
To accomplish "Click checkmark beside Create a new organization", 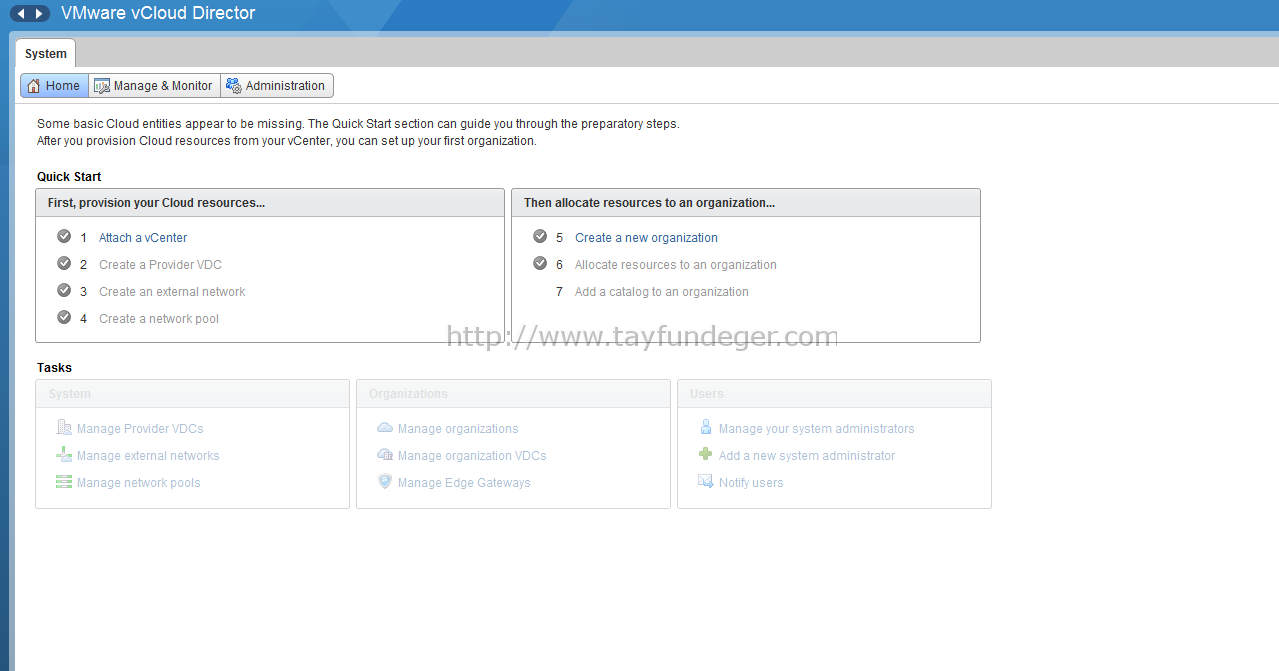I will point(540,237).
